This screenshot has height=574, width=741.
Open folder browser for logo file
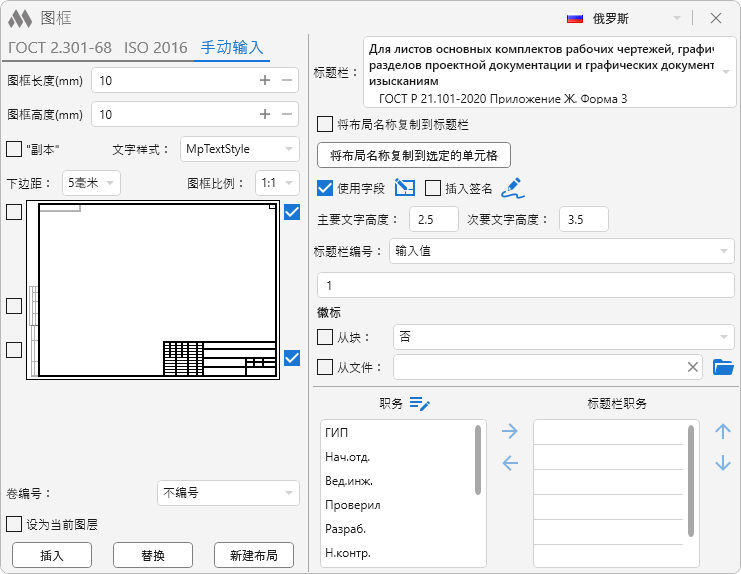[x=723, y=367]
